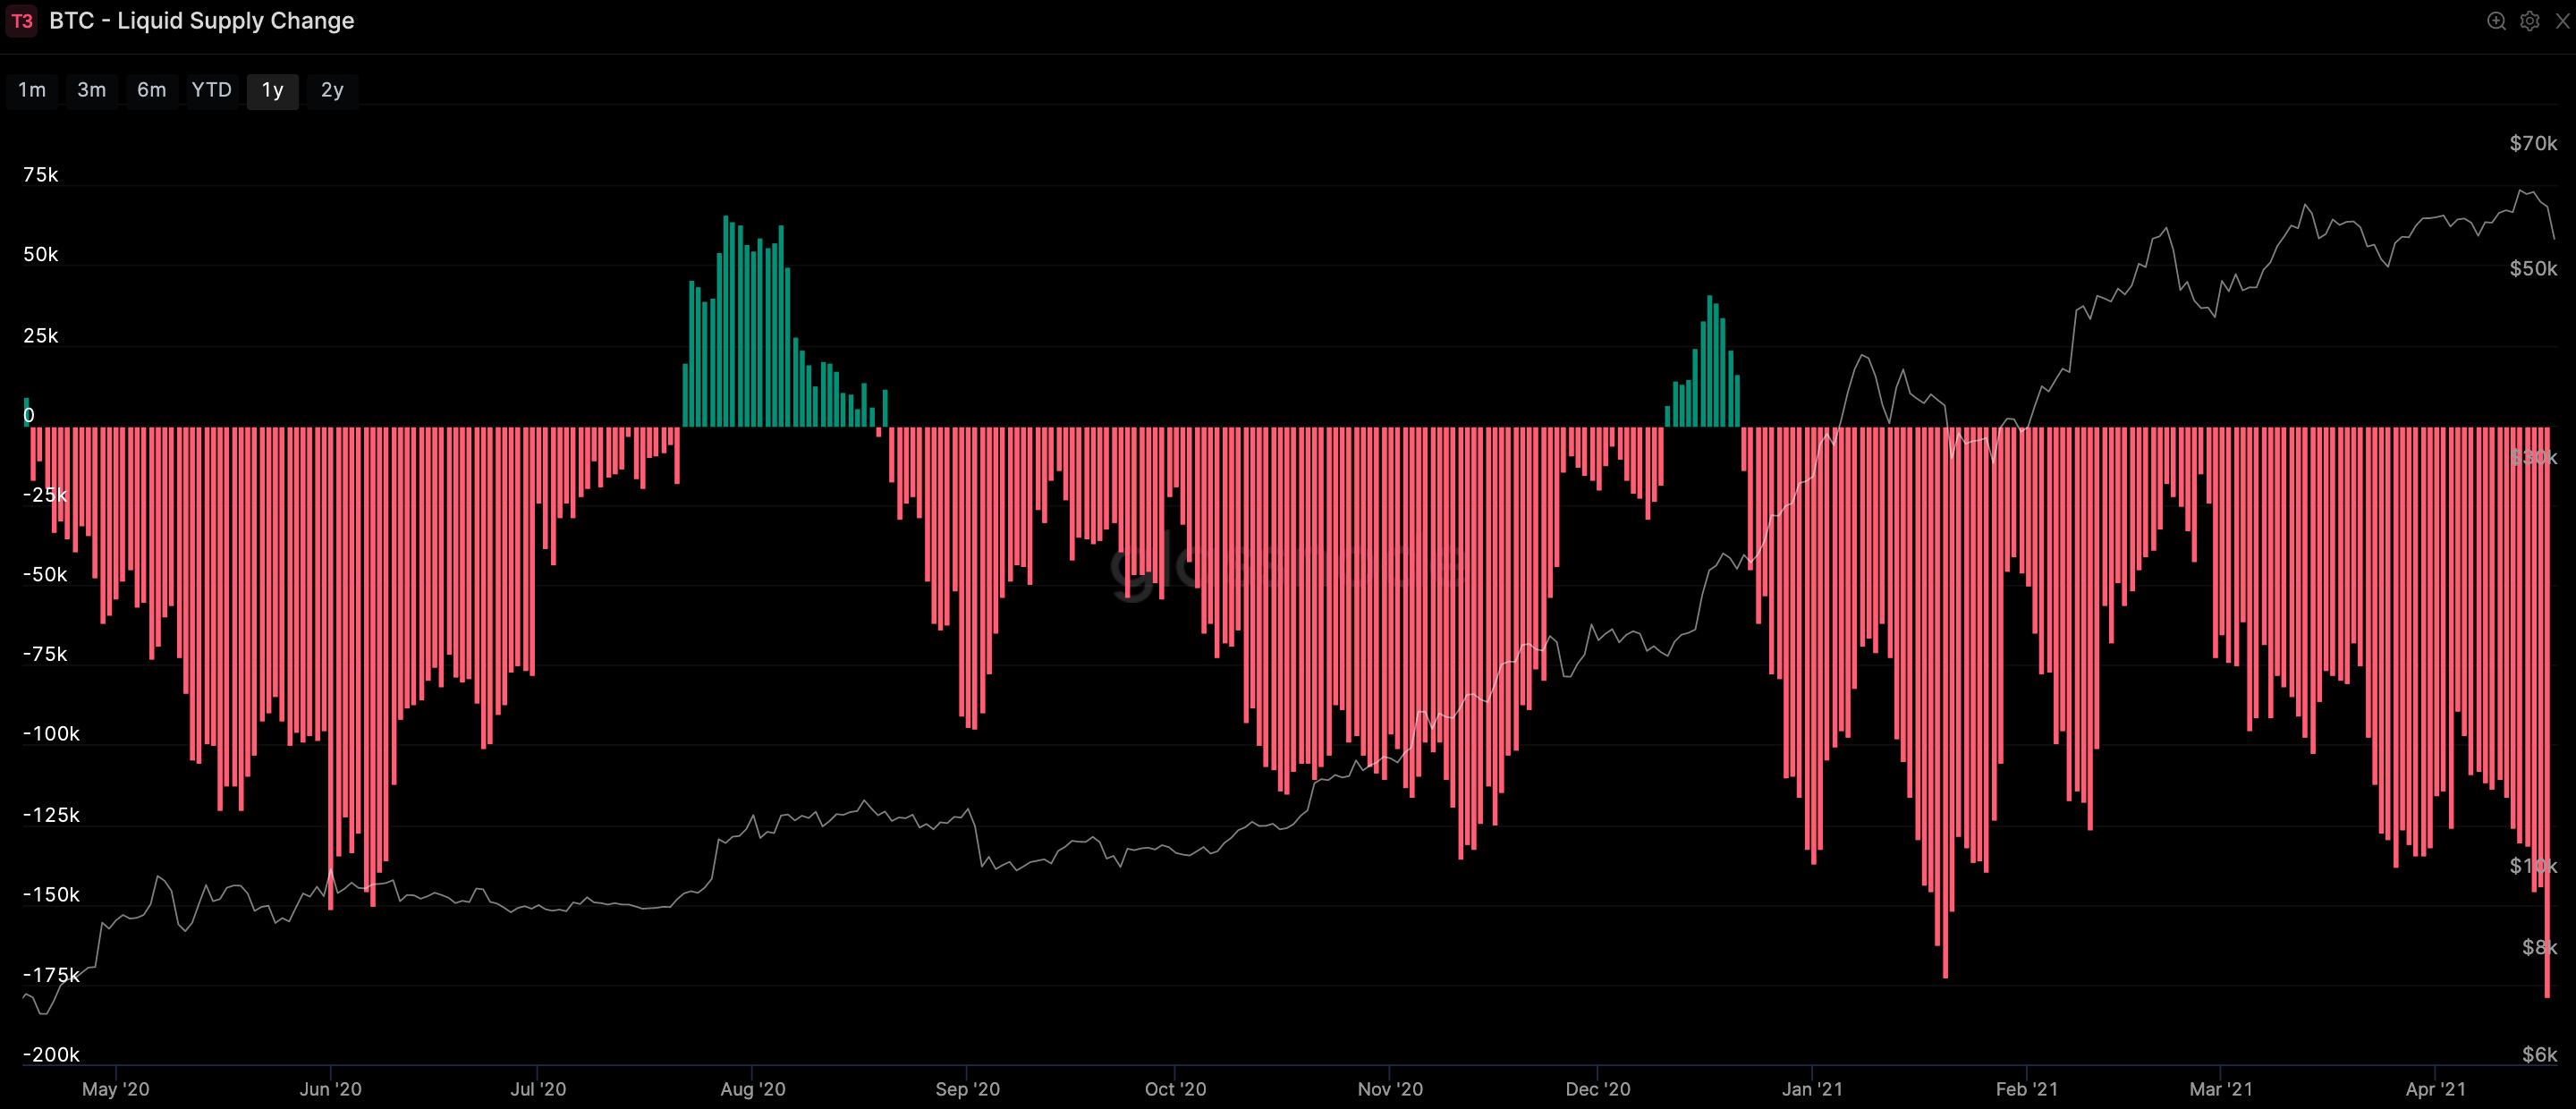Screen dimensions: 2576x1109
Task: Click the Apr '21 x-axis label
Action: [2436, 1089]
